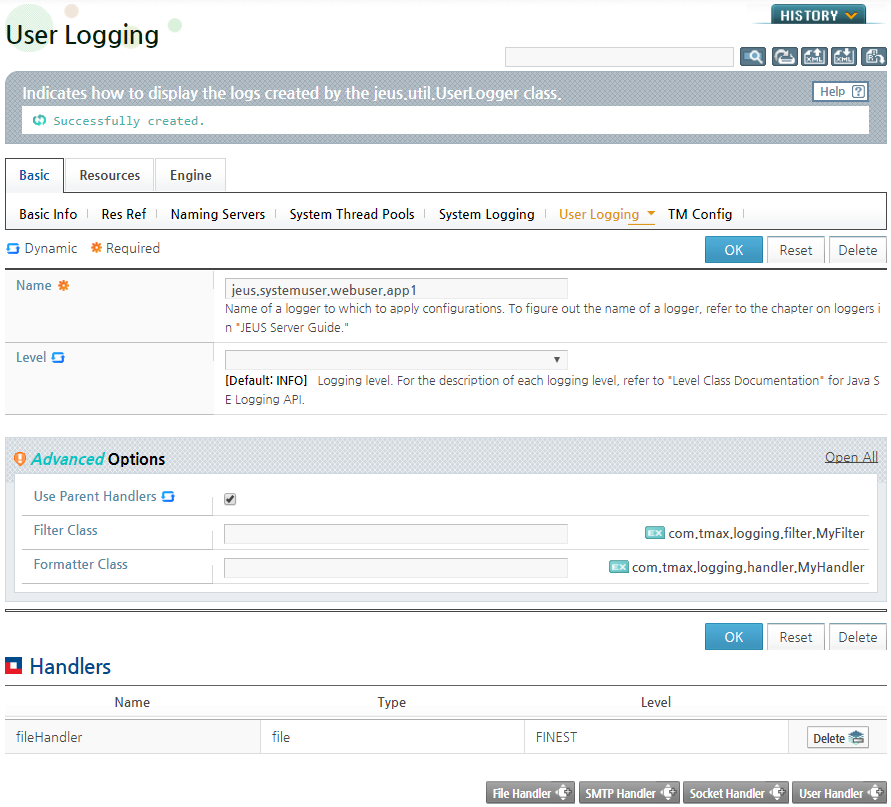Click the 'Successfully created.' message
891x807 pixels.
[128, 120]
